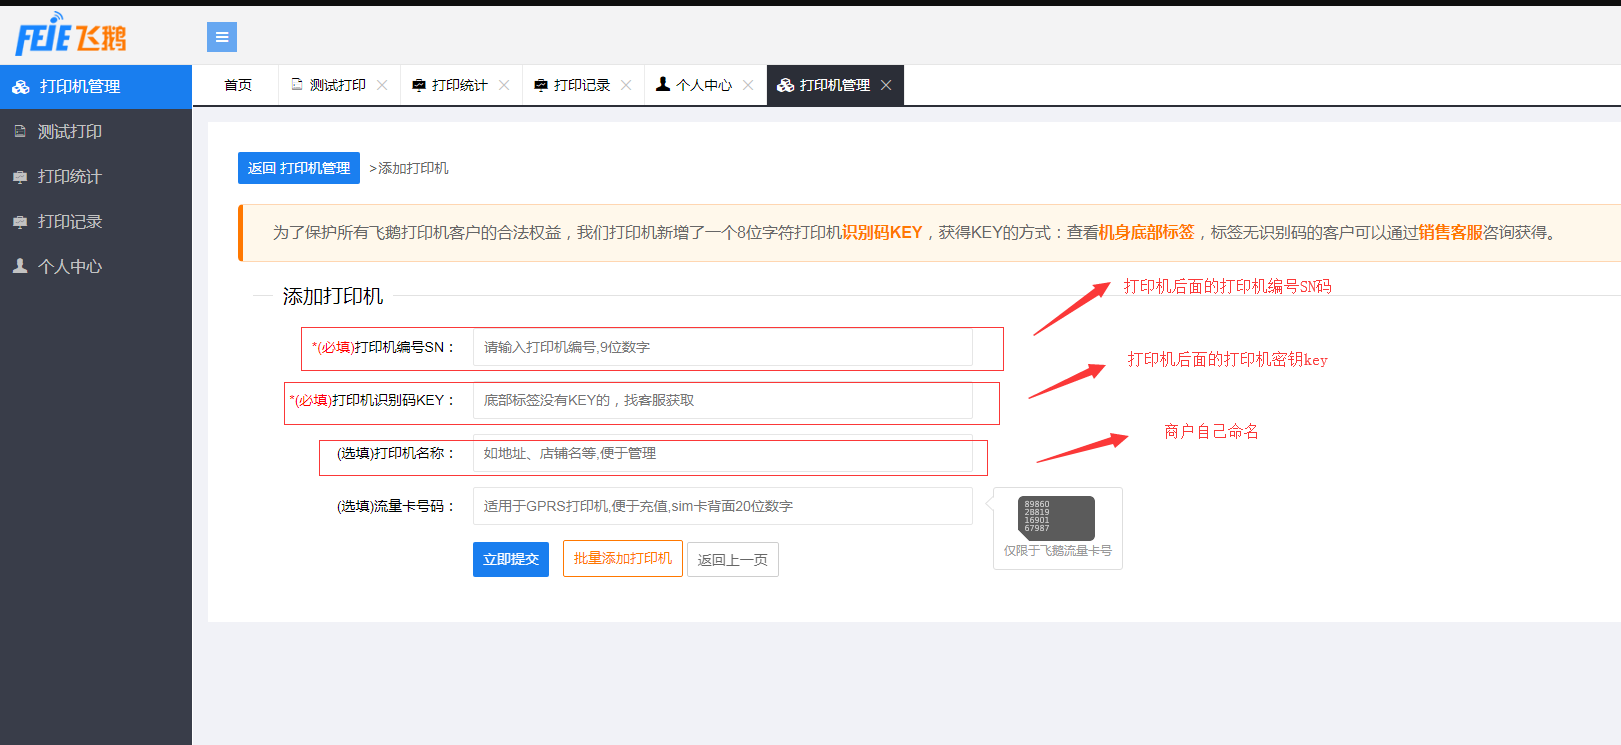Click the (选填)流量卡号码 label
This screenshot has width=1621, height=745.
396,506
